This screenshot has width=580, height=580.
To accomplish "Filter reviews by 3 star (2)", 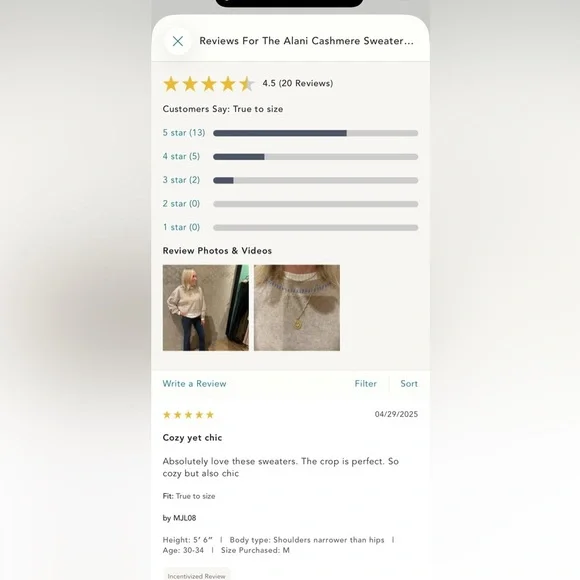I will [x=181, y=180].
